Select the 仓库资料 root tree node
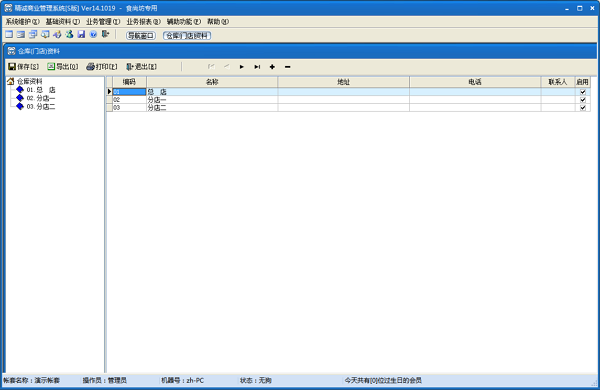The width and height of the screenshot is (600, 390). 29,82
